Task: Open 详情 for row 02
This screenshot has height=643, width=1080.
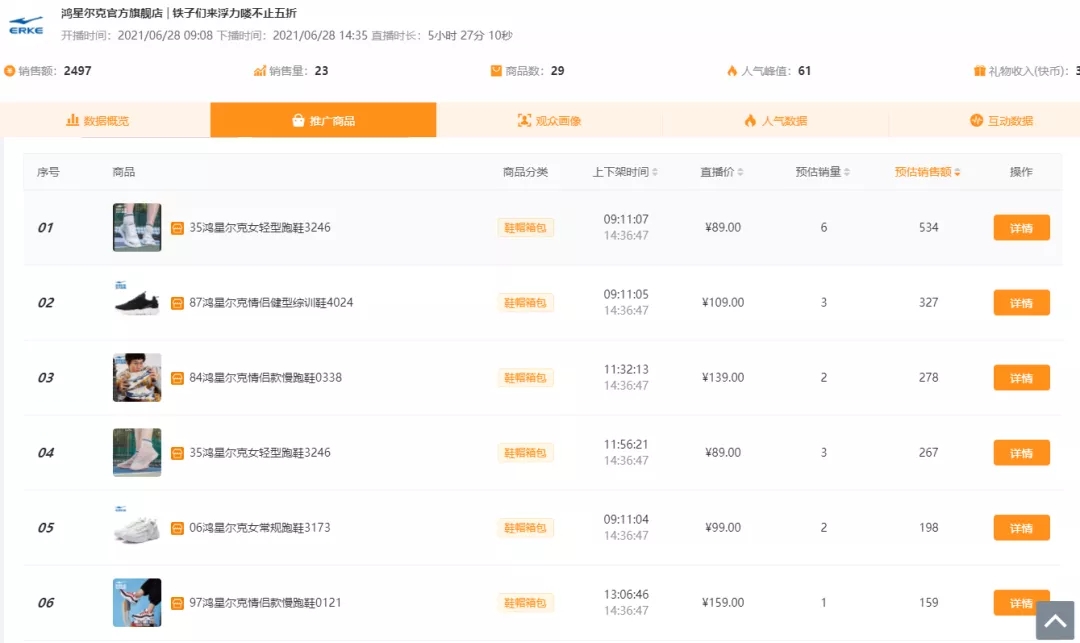Action: 1021,303
